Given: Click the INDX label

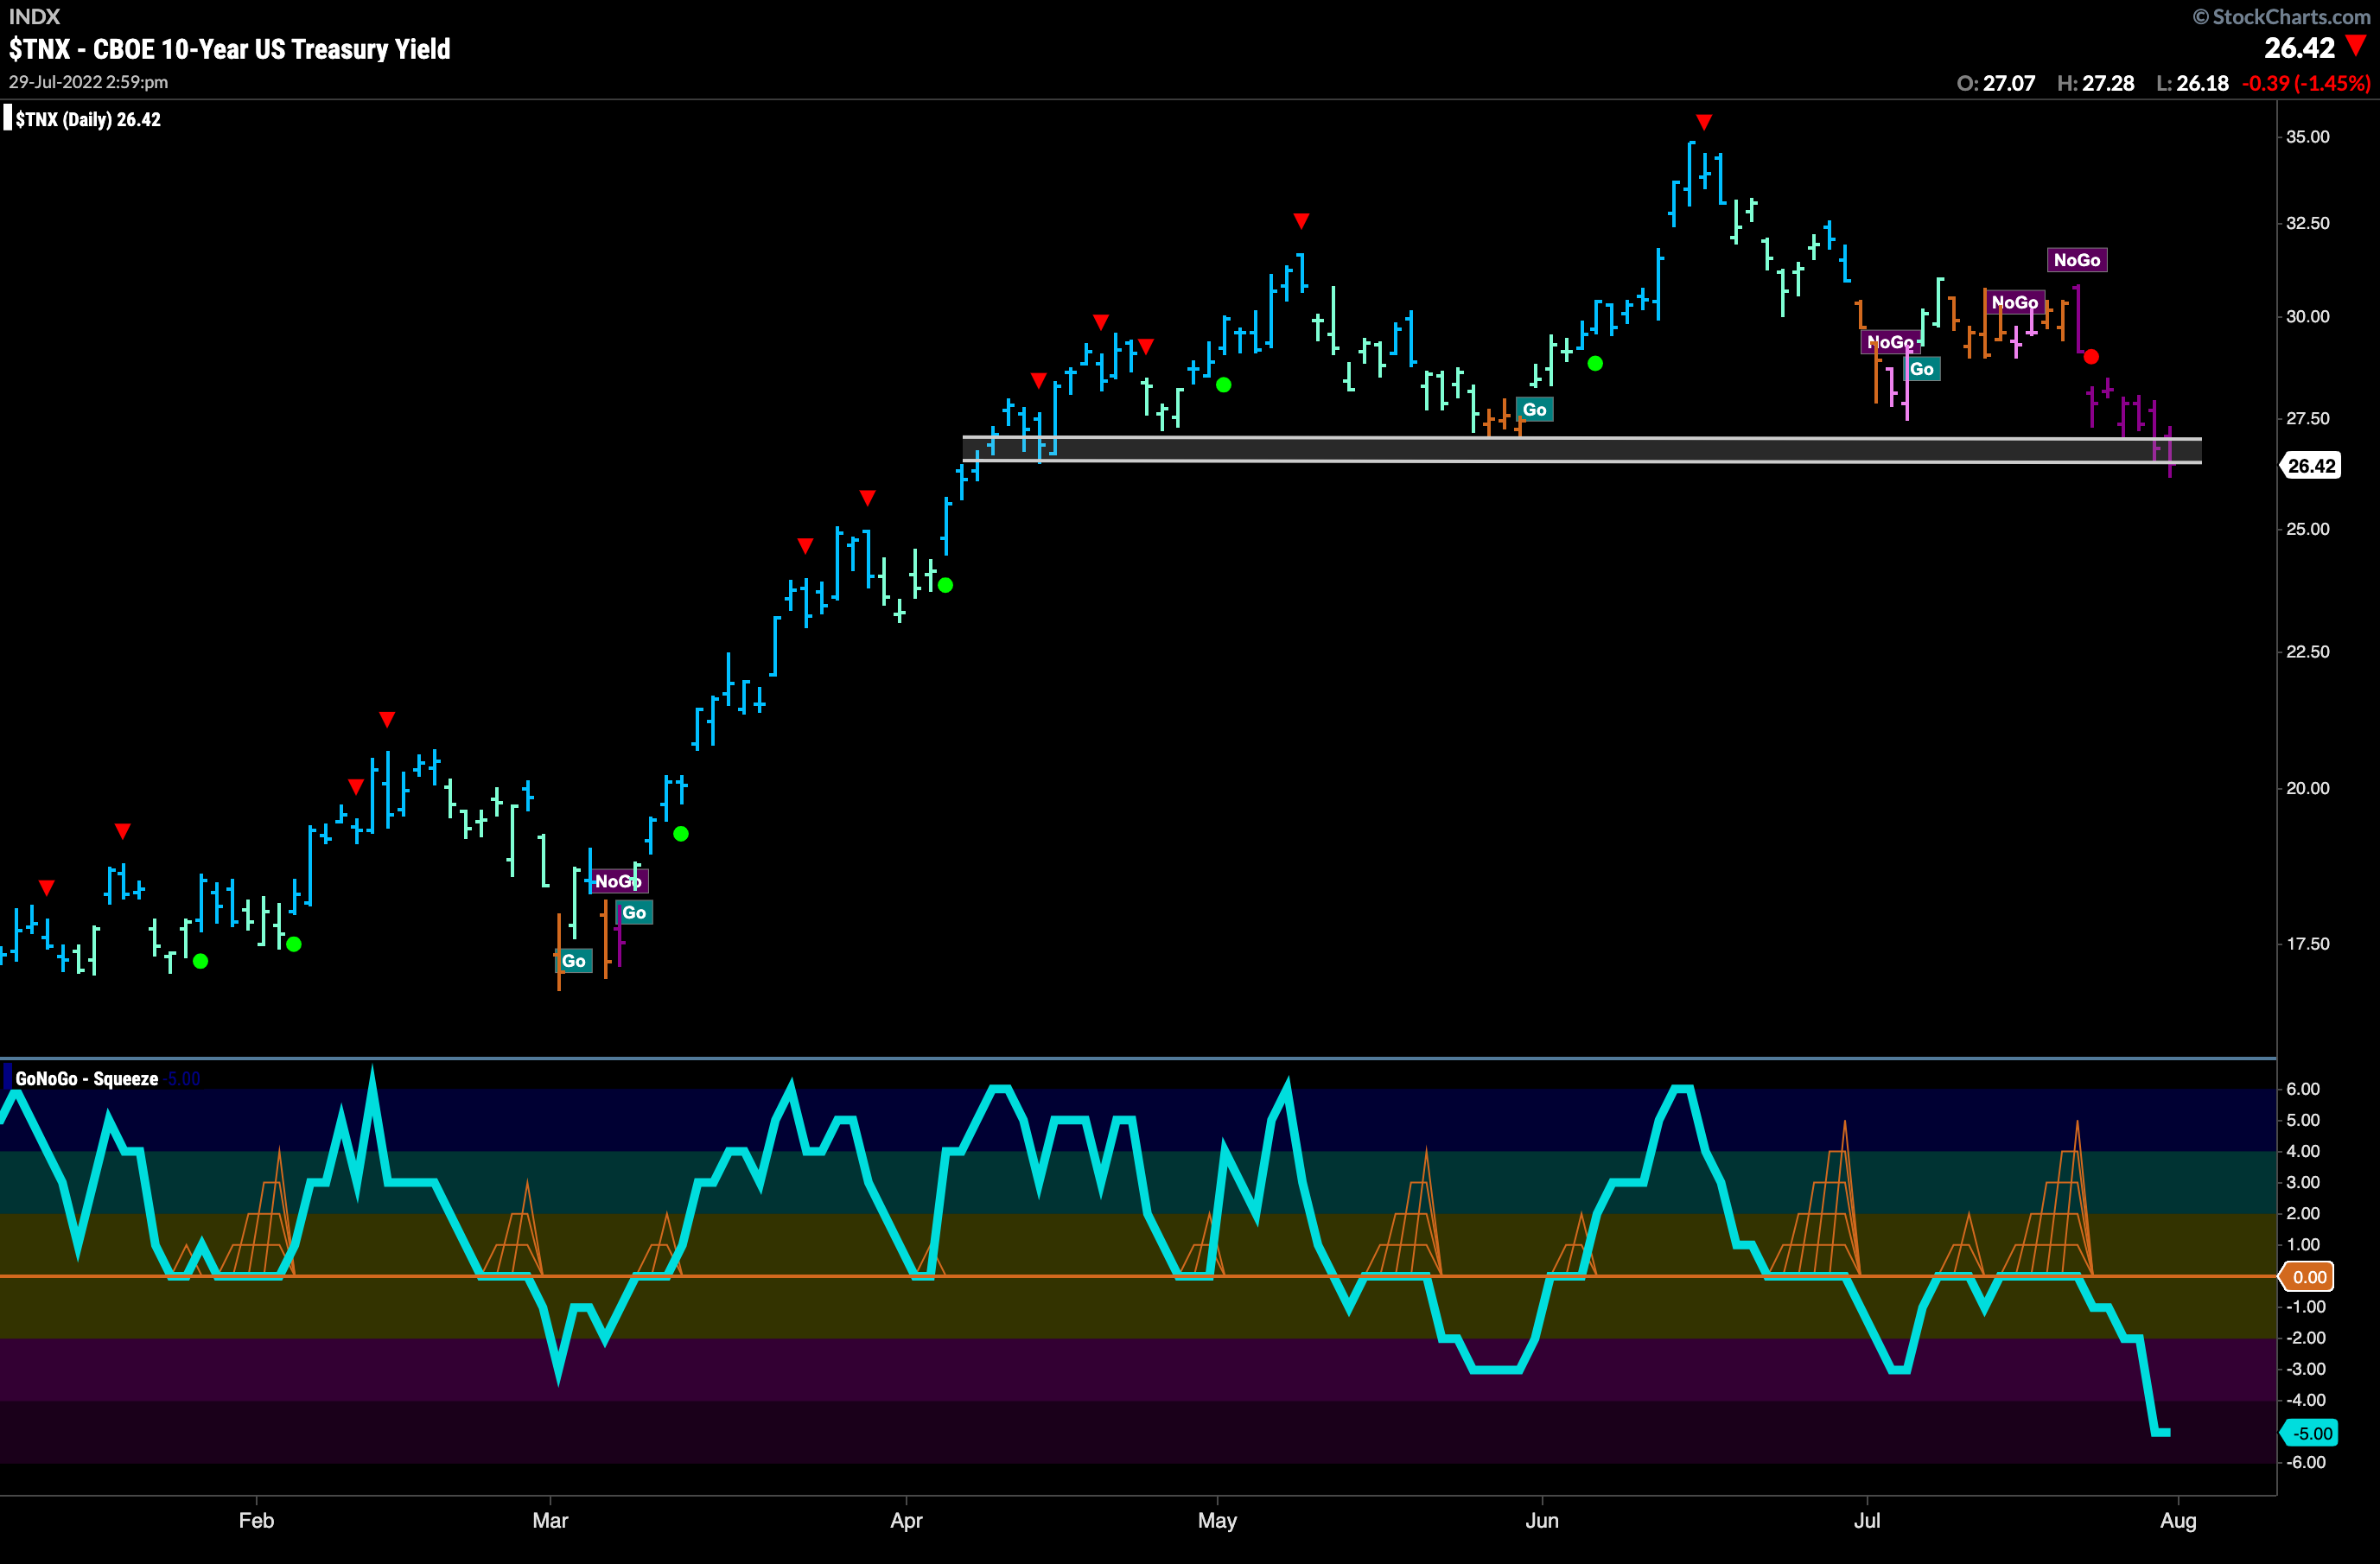Looking at the screenshot, I should click(x=34, y=16).
